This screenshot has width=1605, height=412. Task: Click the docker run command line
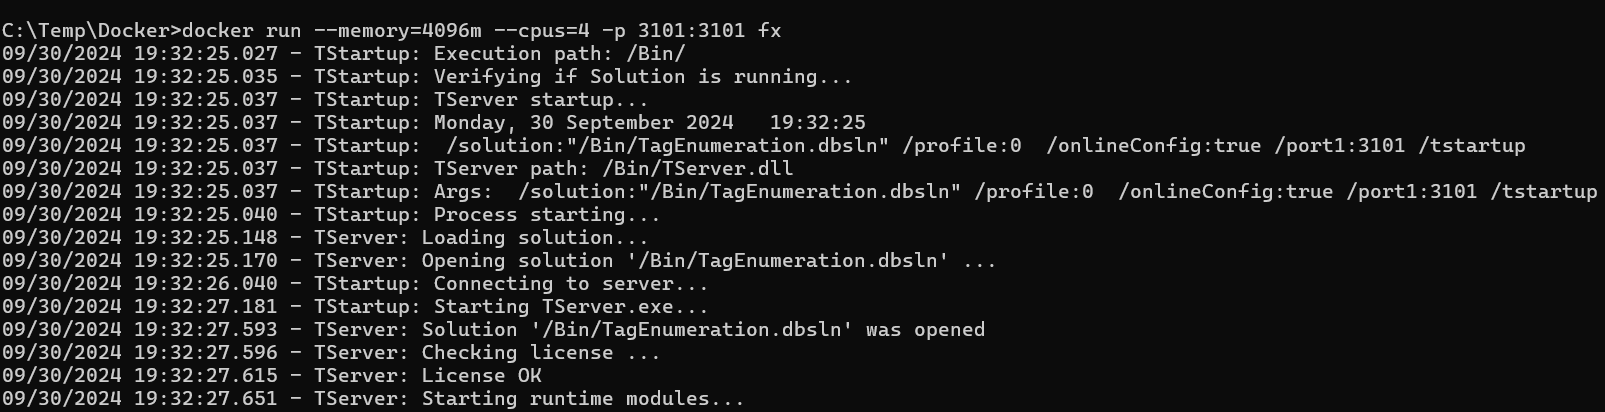pyautogui.click(x=391, y=31)
